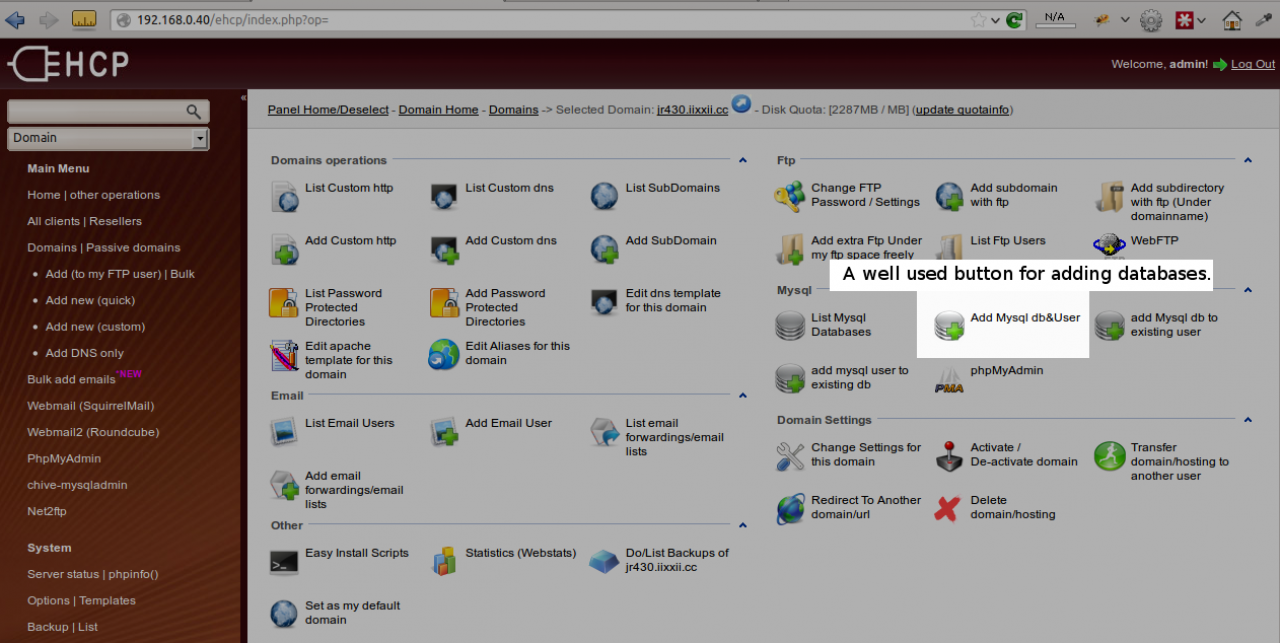The image size is (1280, 643).
Task: Click Delete domain/hosting red X icon
Action: point(947,509)
